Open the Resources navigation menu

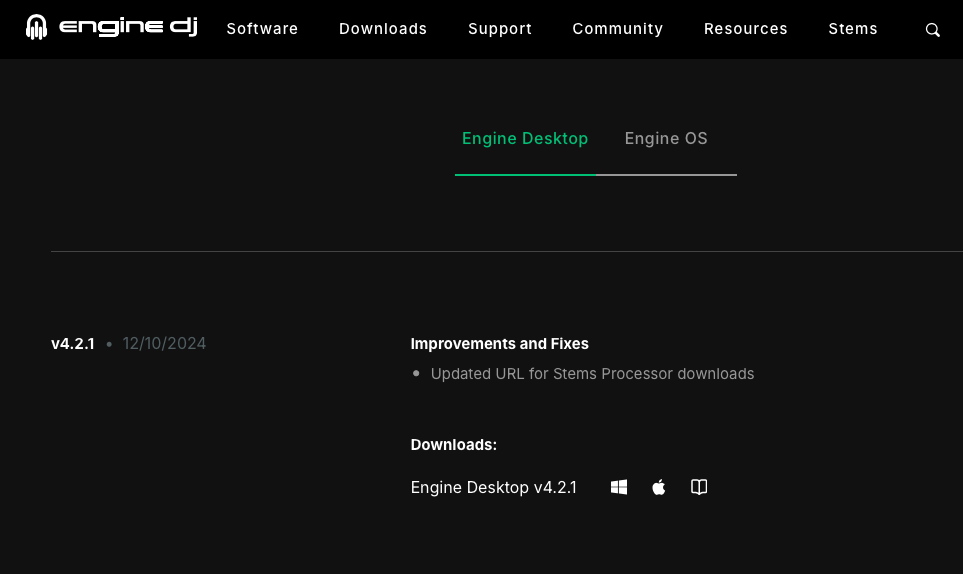point(746,29)
